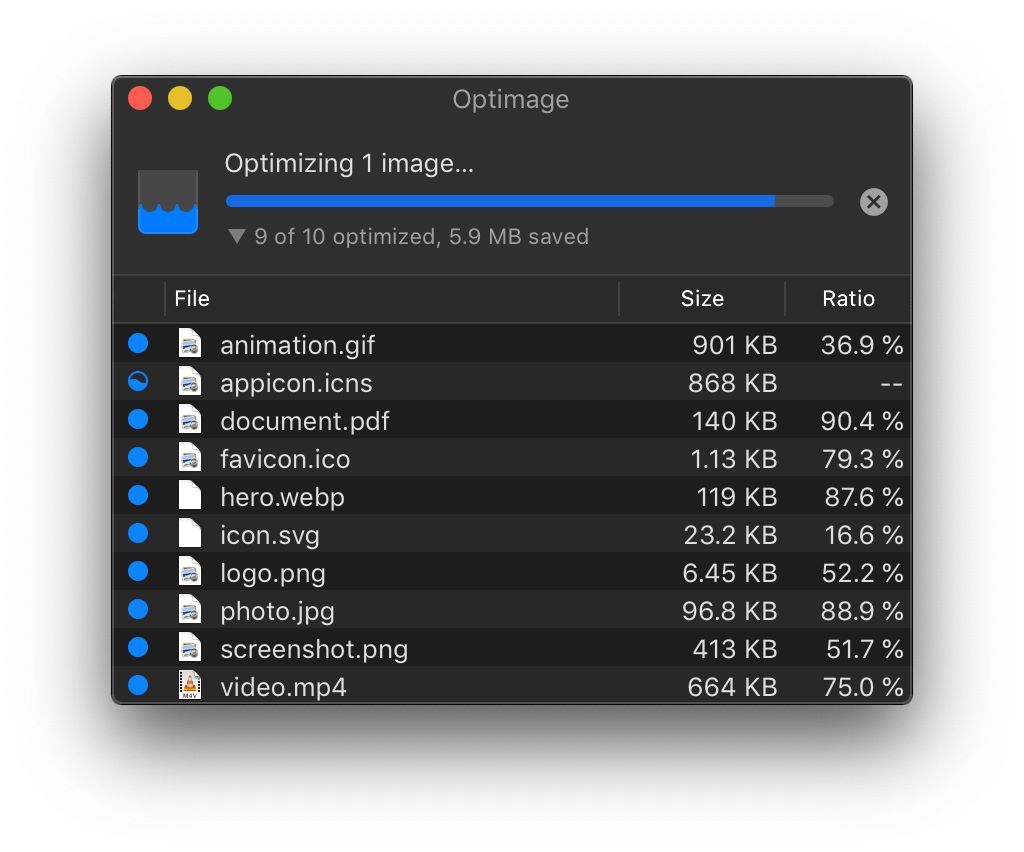Click the yellow minimize window button
This screenshot has height=852, width=1024.
[x=180, y=99]
